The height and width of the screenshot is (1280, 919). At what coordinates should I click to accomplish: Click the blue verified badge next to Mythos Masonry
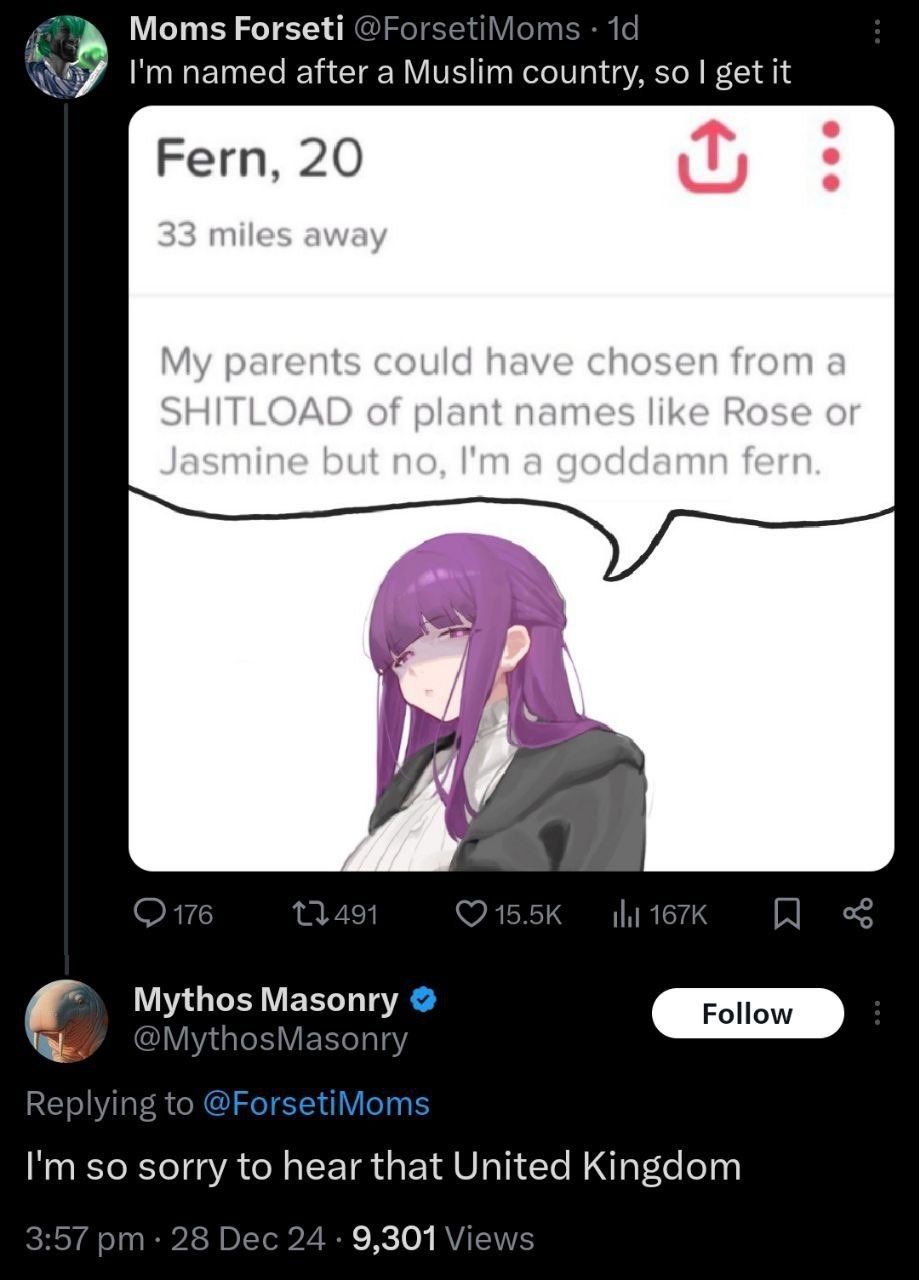pyautogui.click(x=423, y=999)
